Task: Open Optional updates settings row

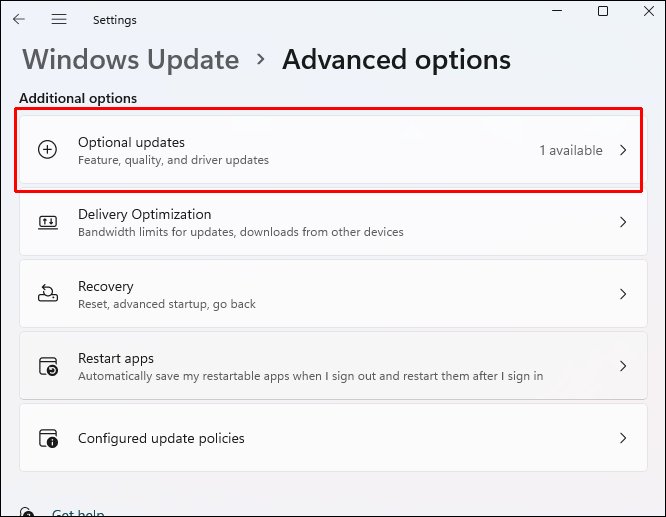Action: tap(300, 150)
